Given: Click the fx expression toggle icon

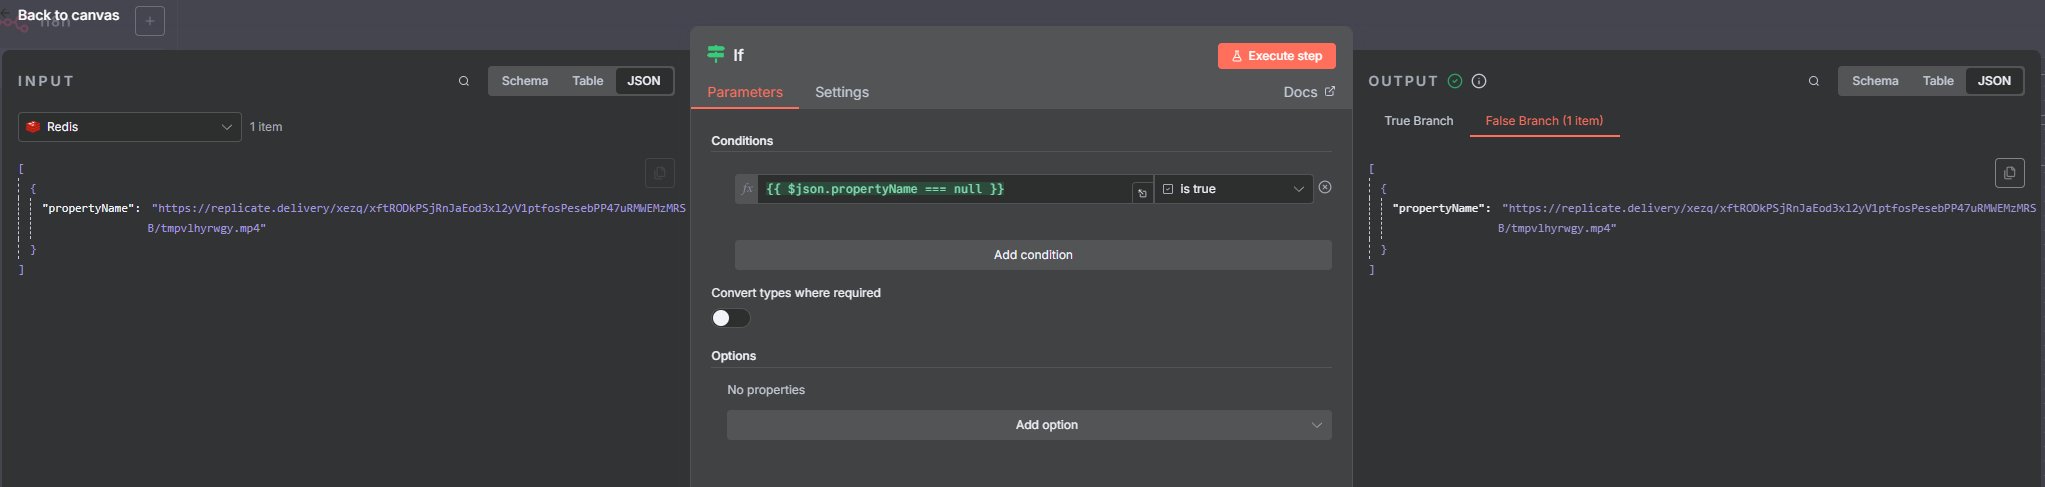Looking at the screenshot, I should click(747, 189).
